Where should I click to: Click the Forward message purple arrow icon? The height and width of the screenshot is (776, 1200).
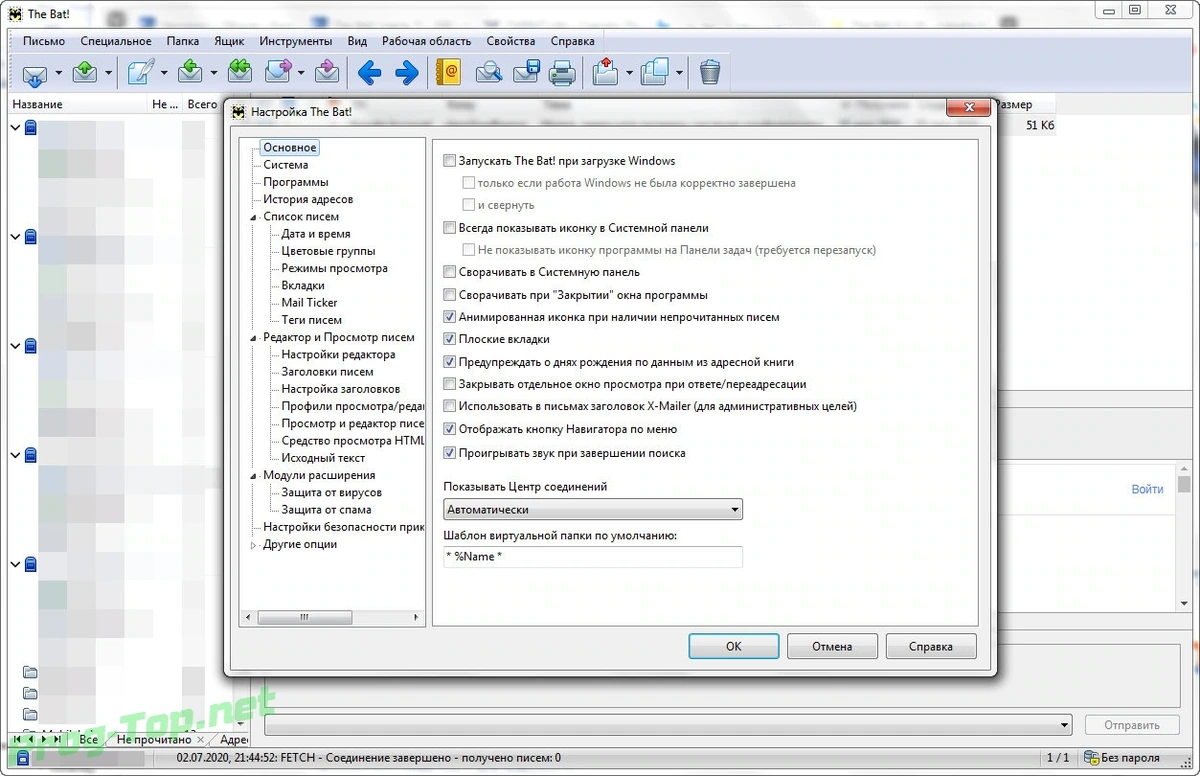[278, 72]
